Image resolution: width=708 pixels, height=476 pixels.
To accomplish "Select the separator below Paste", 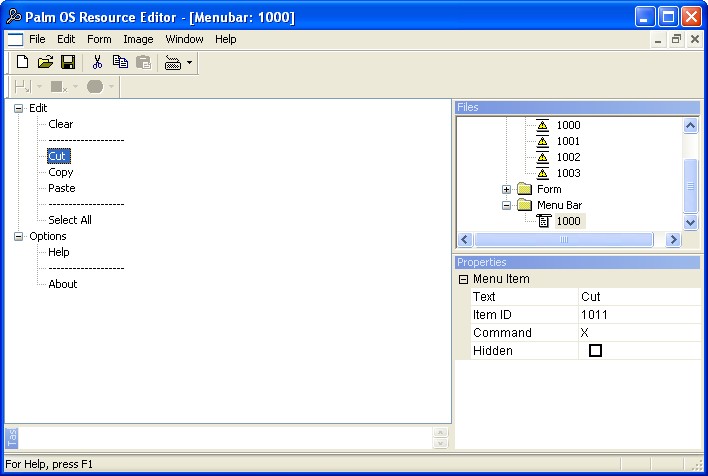I will click(86, 205).
